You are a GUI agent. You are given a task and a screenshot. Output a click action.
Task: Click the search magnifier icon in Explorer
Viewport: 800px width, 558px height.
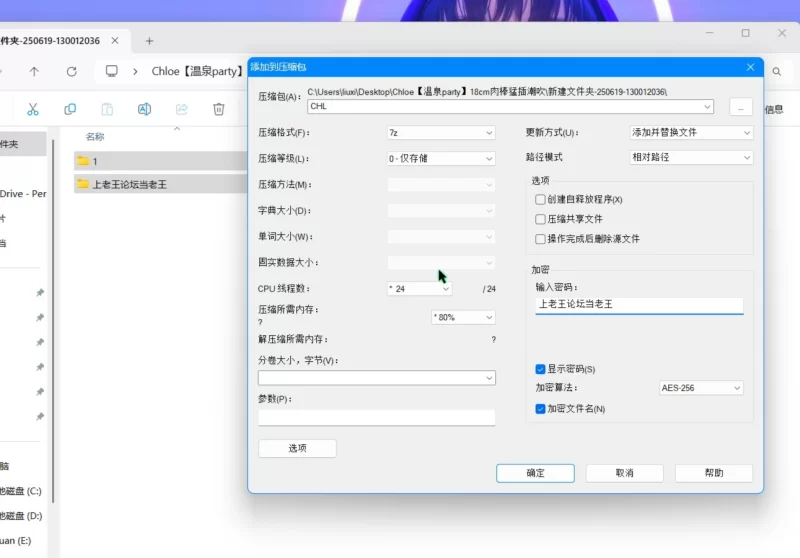click(x=777, y=72)
